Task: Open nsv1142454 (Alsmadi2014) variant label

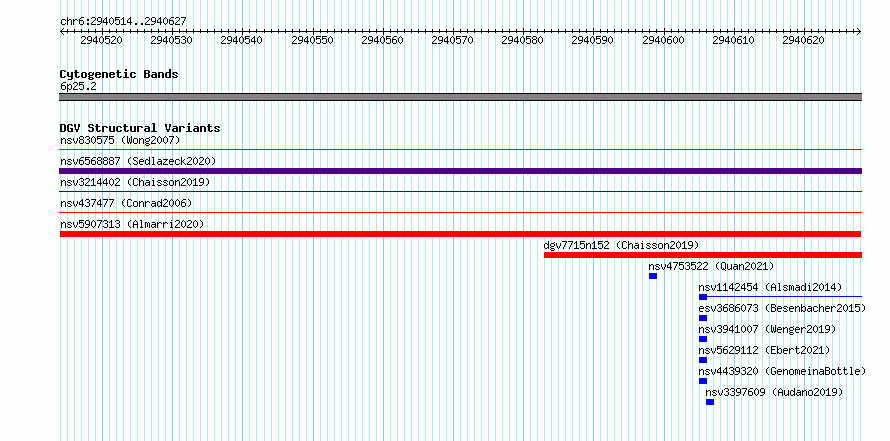Action: point(771,287)
